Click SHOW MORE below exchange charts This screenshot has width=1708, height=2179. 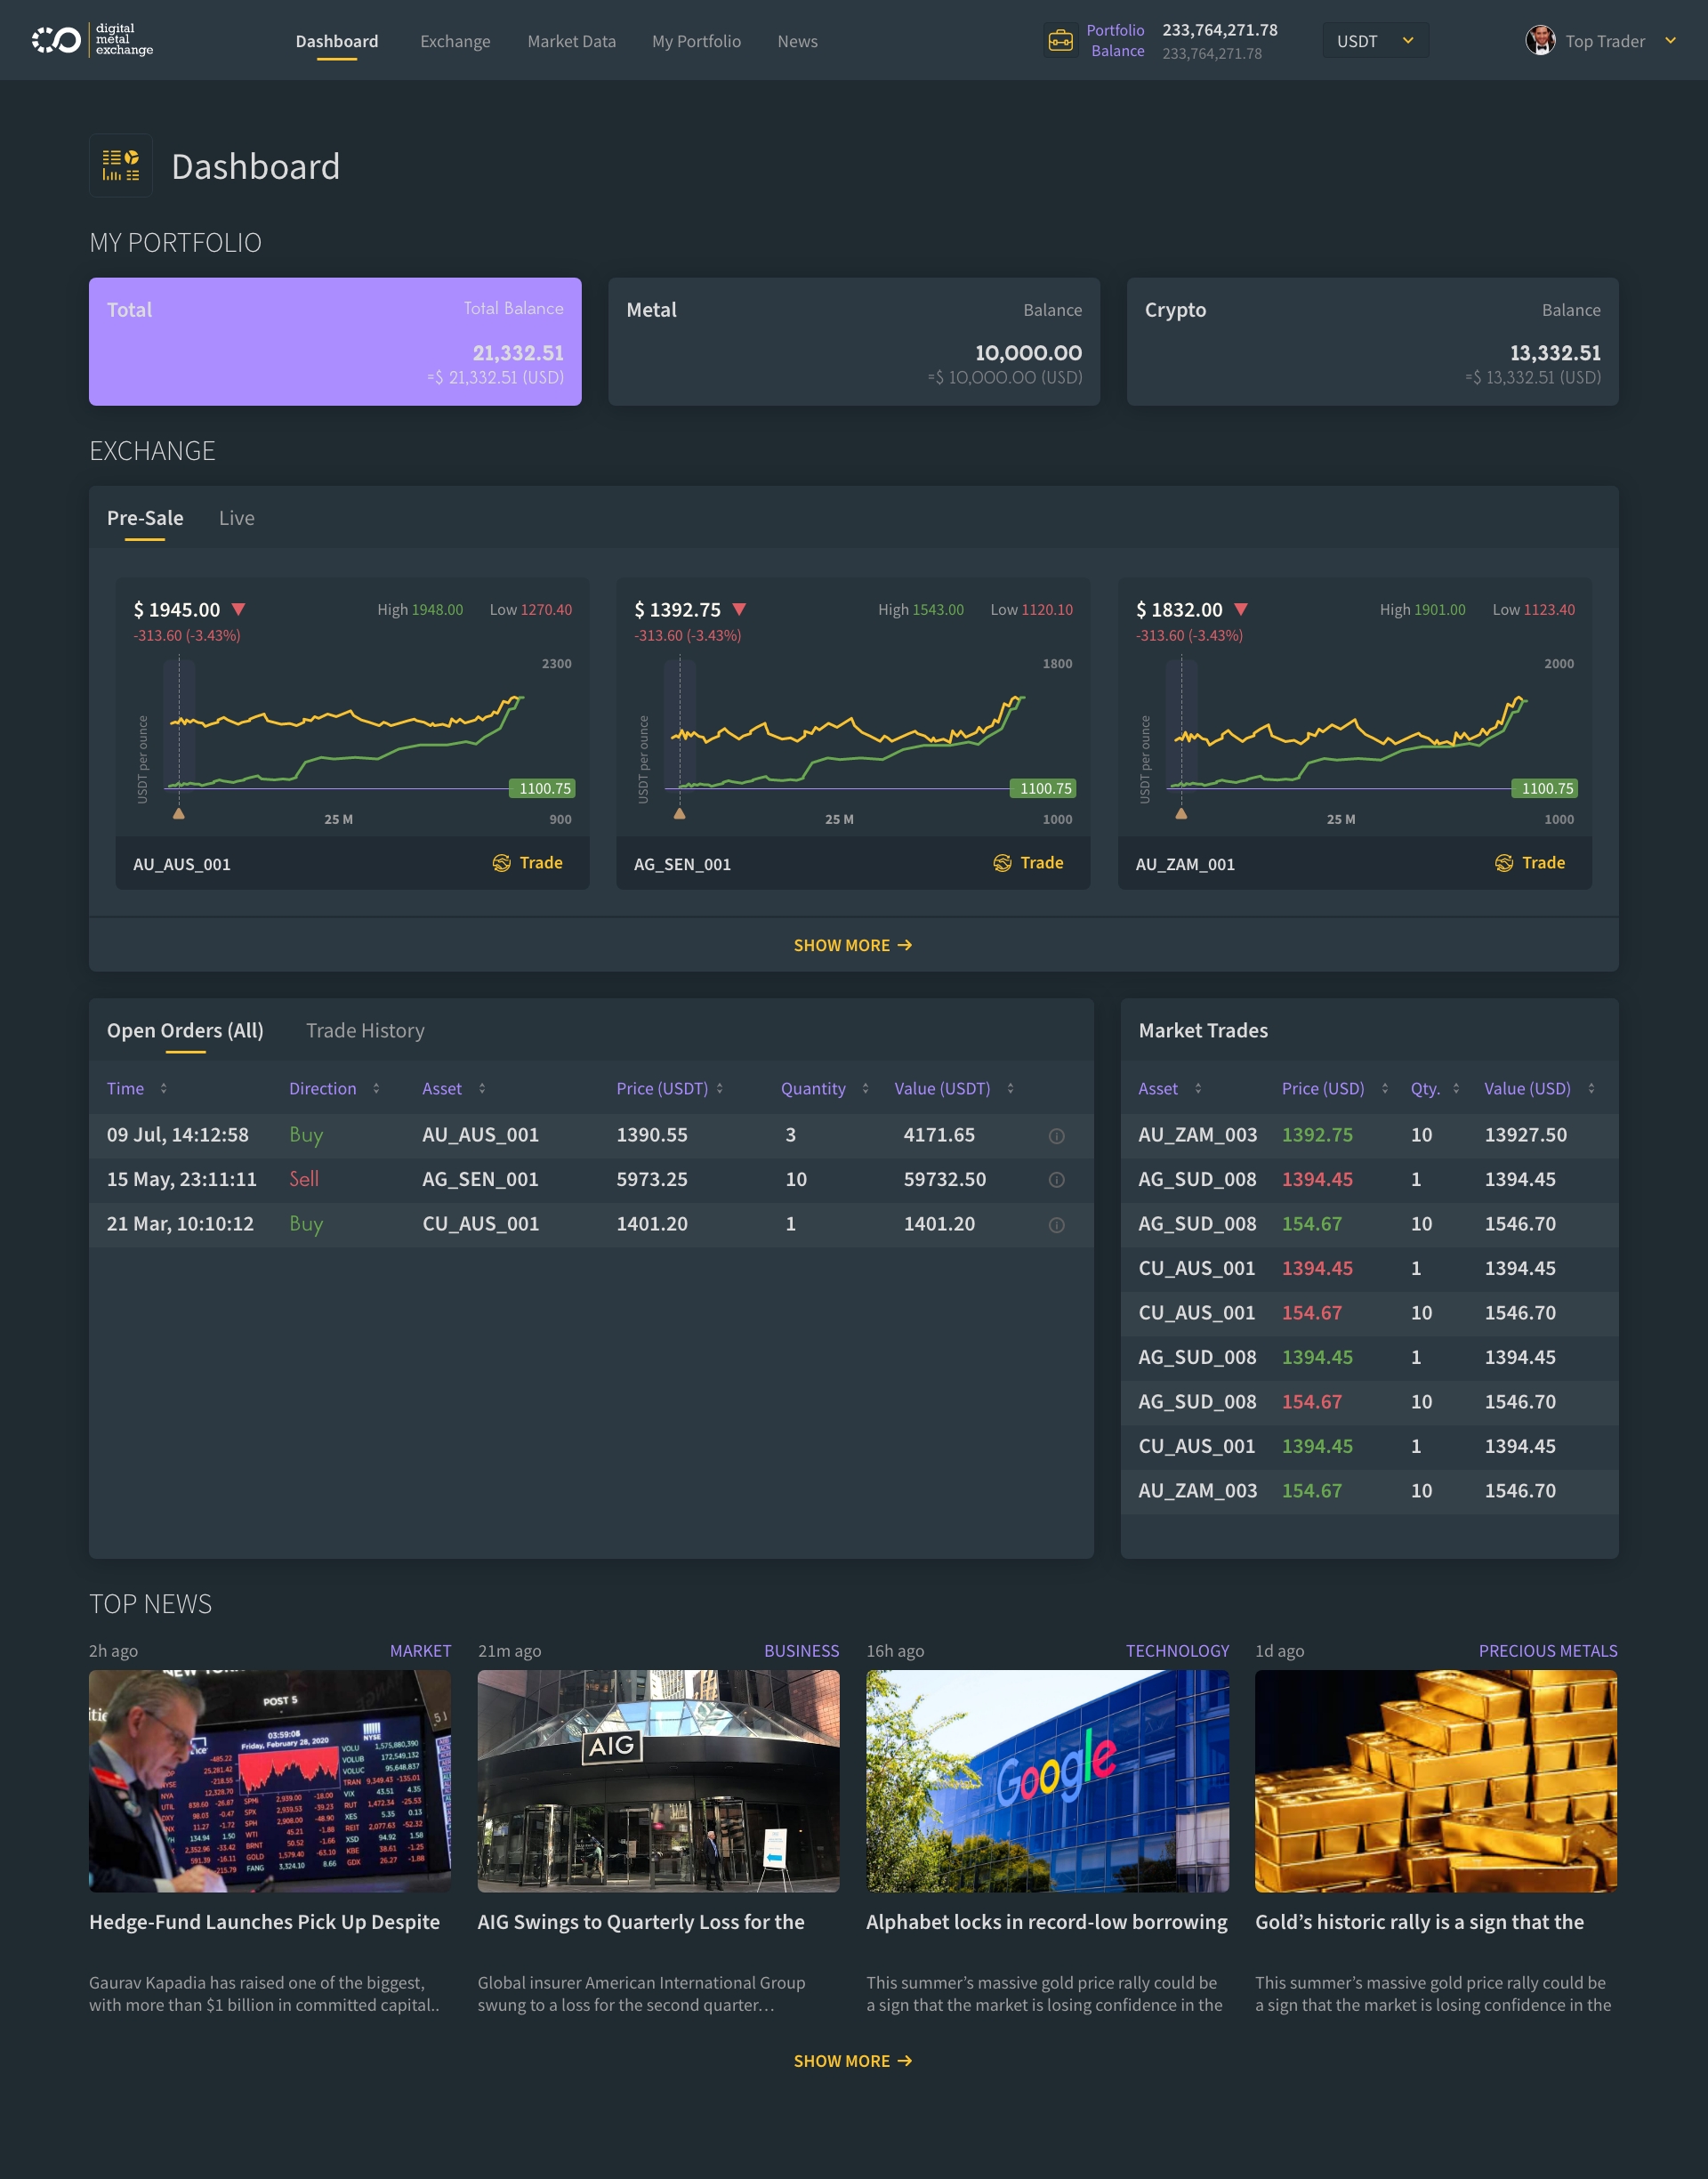tap(852, 945)
